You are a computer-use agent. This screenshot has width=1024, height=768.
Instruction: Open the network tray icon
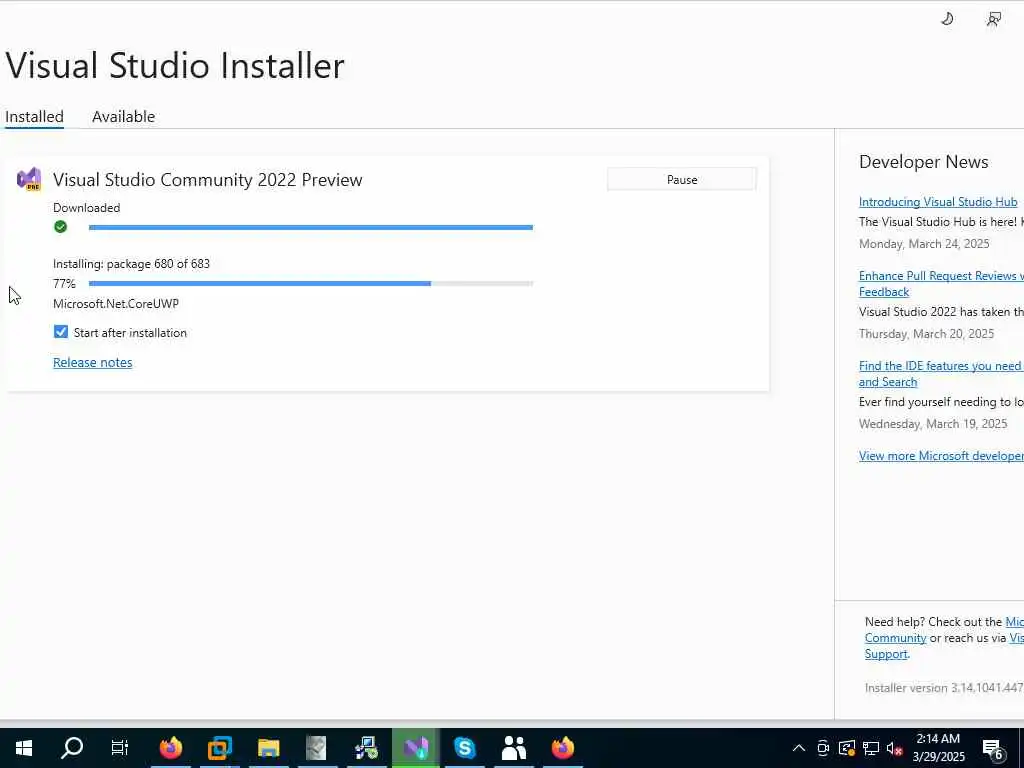[x=871, y=748]
